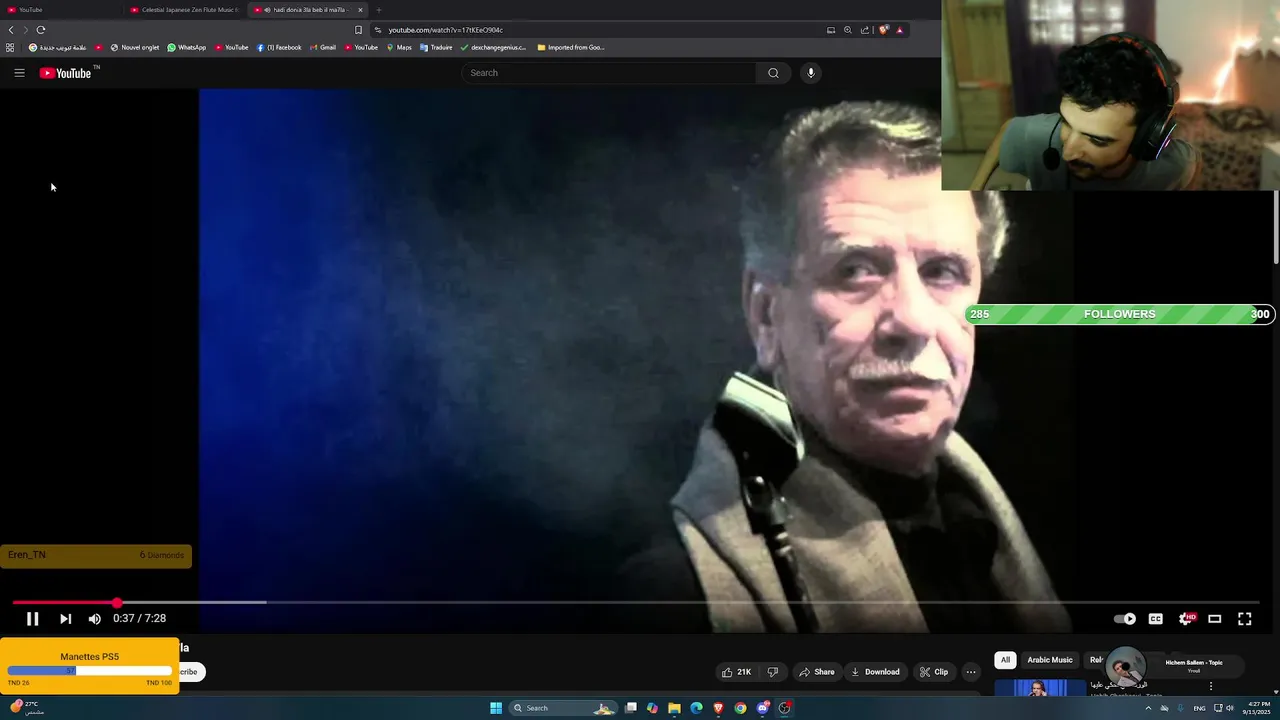Open the Brave Rewards triangle icon
1280x720 pixels.
tap(900, 30)
